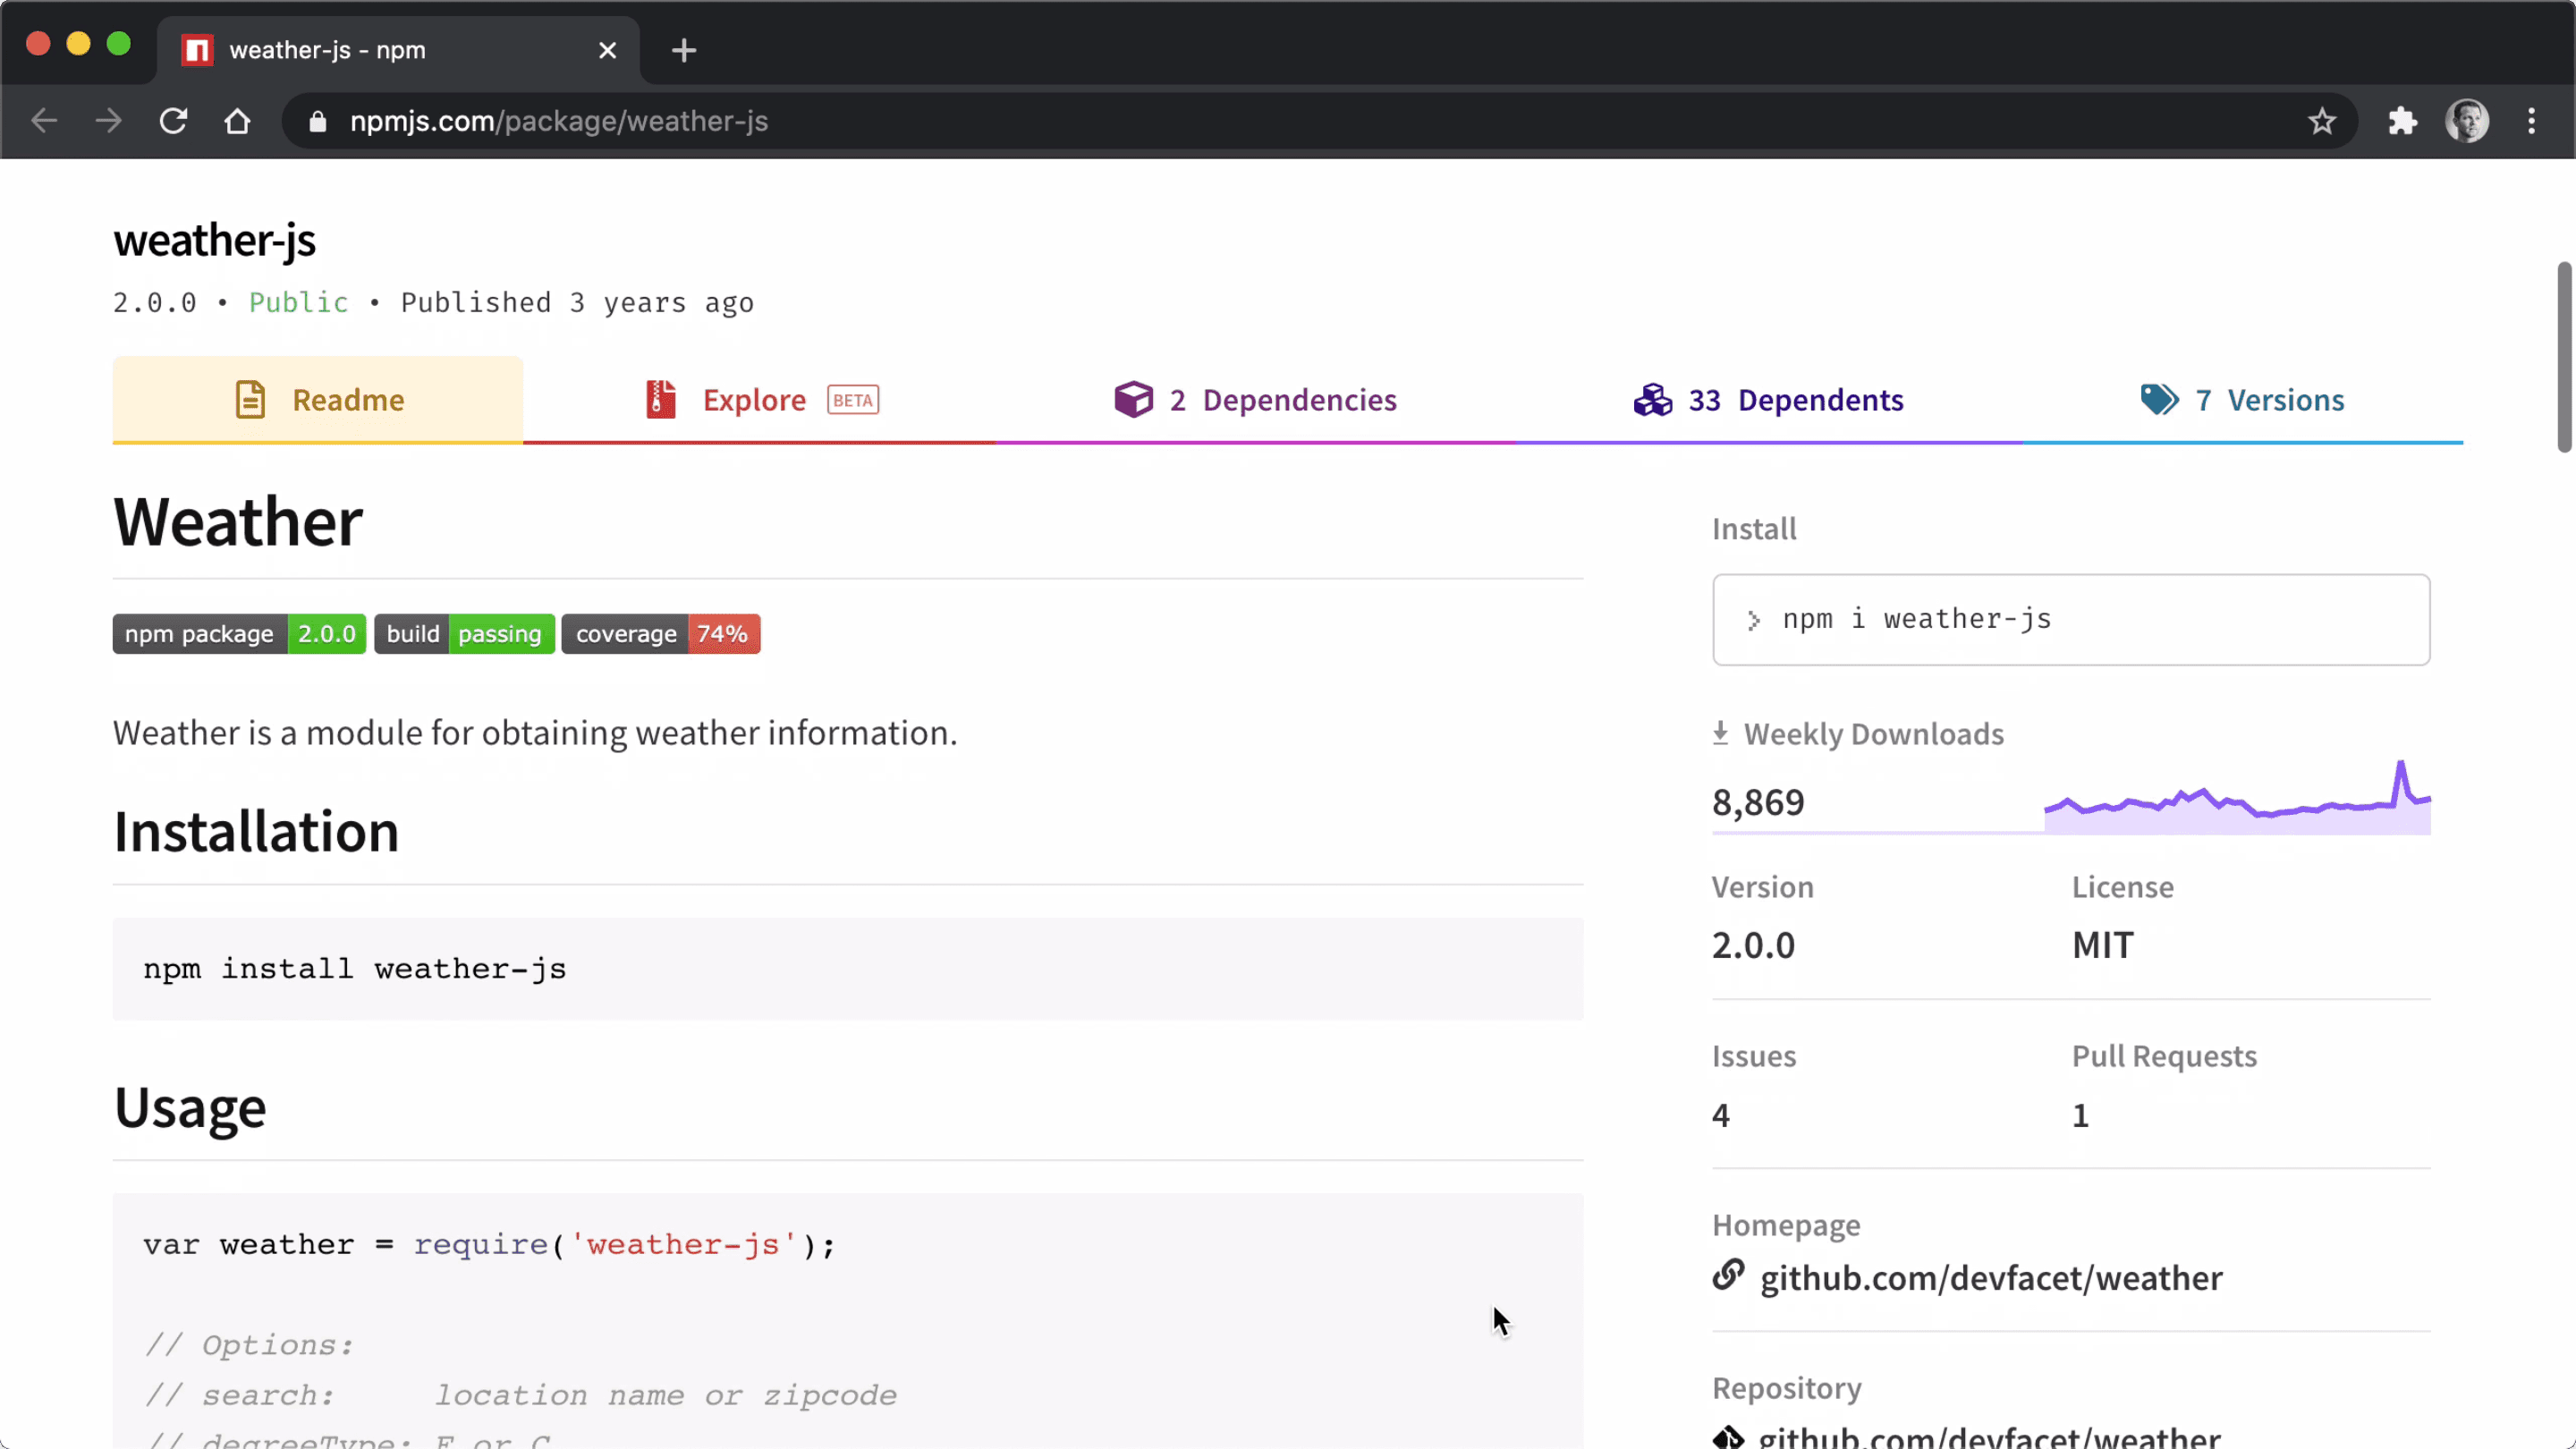2576x1449 pixels.
Task: Click the 8,869 weekly downloads number
Action: point(1758,802)
